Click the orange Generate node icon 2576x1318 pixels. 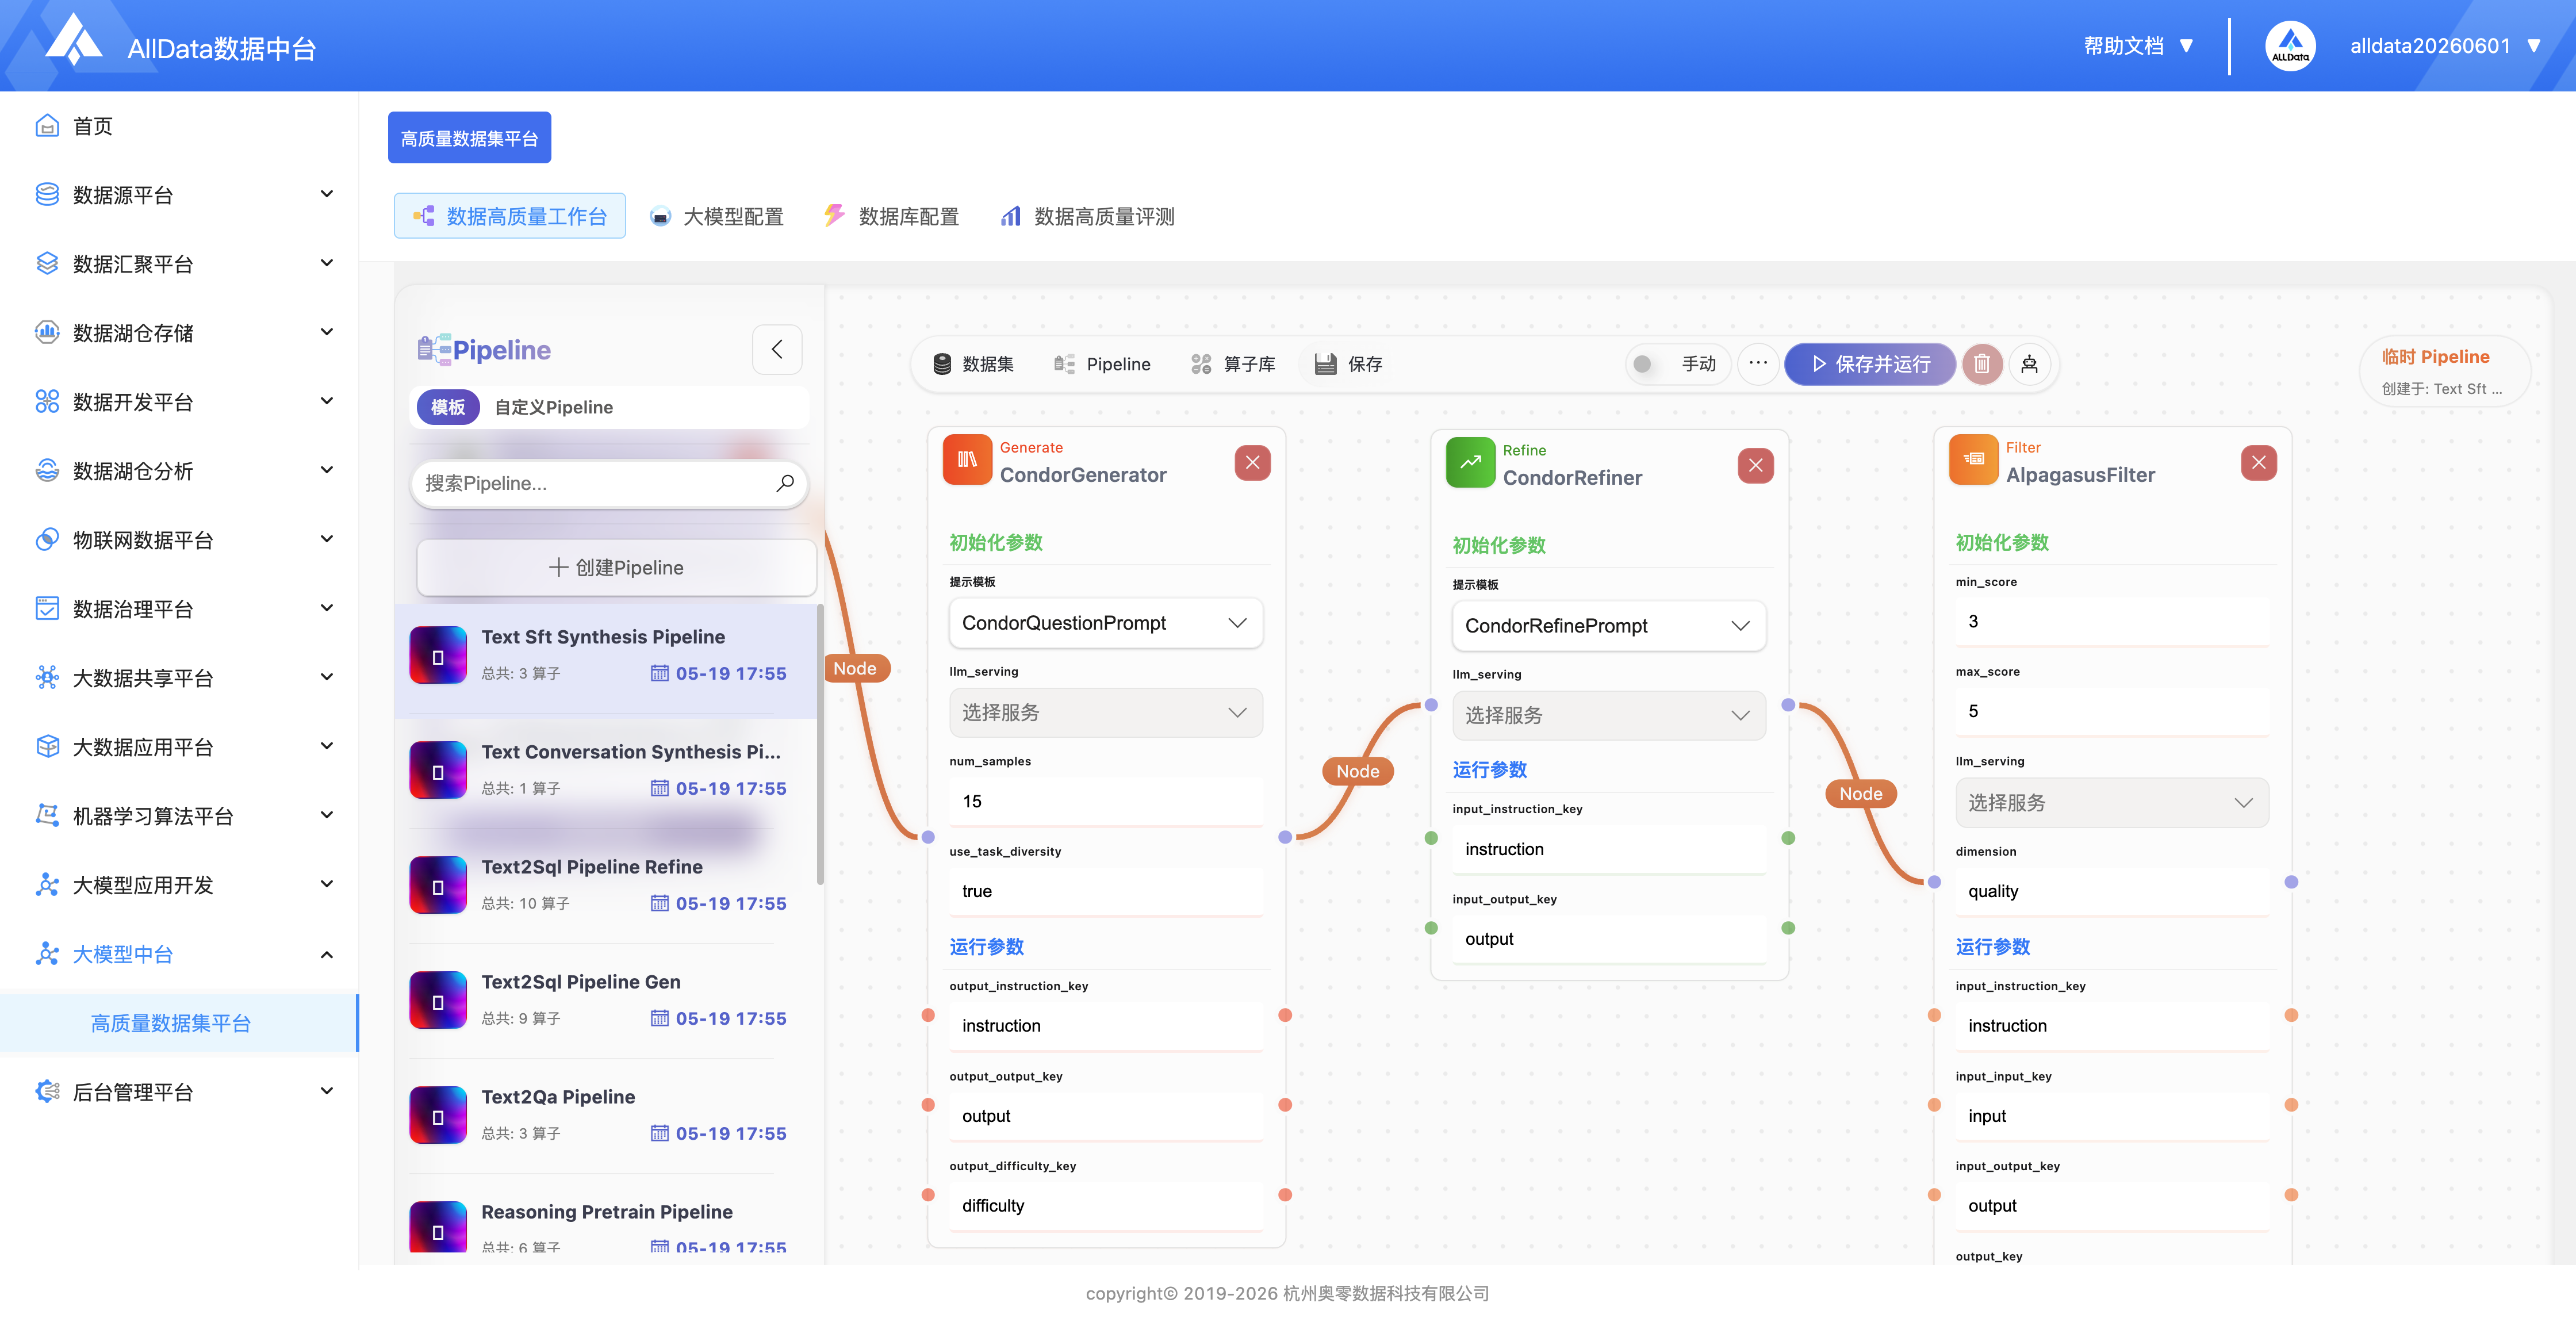pyautogui.click(x=967, y=460)
